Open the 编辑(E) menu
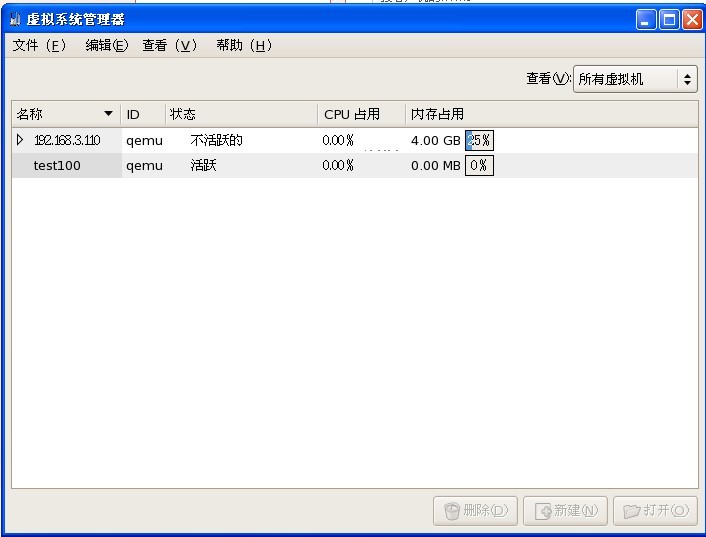 [107, 45]
